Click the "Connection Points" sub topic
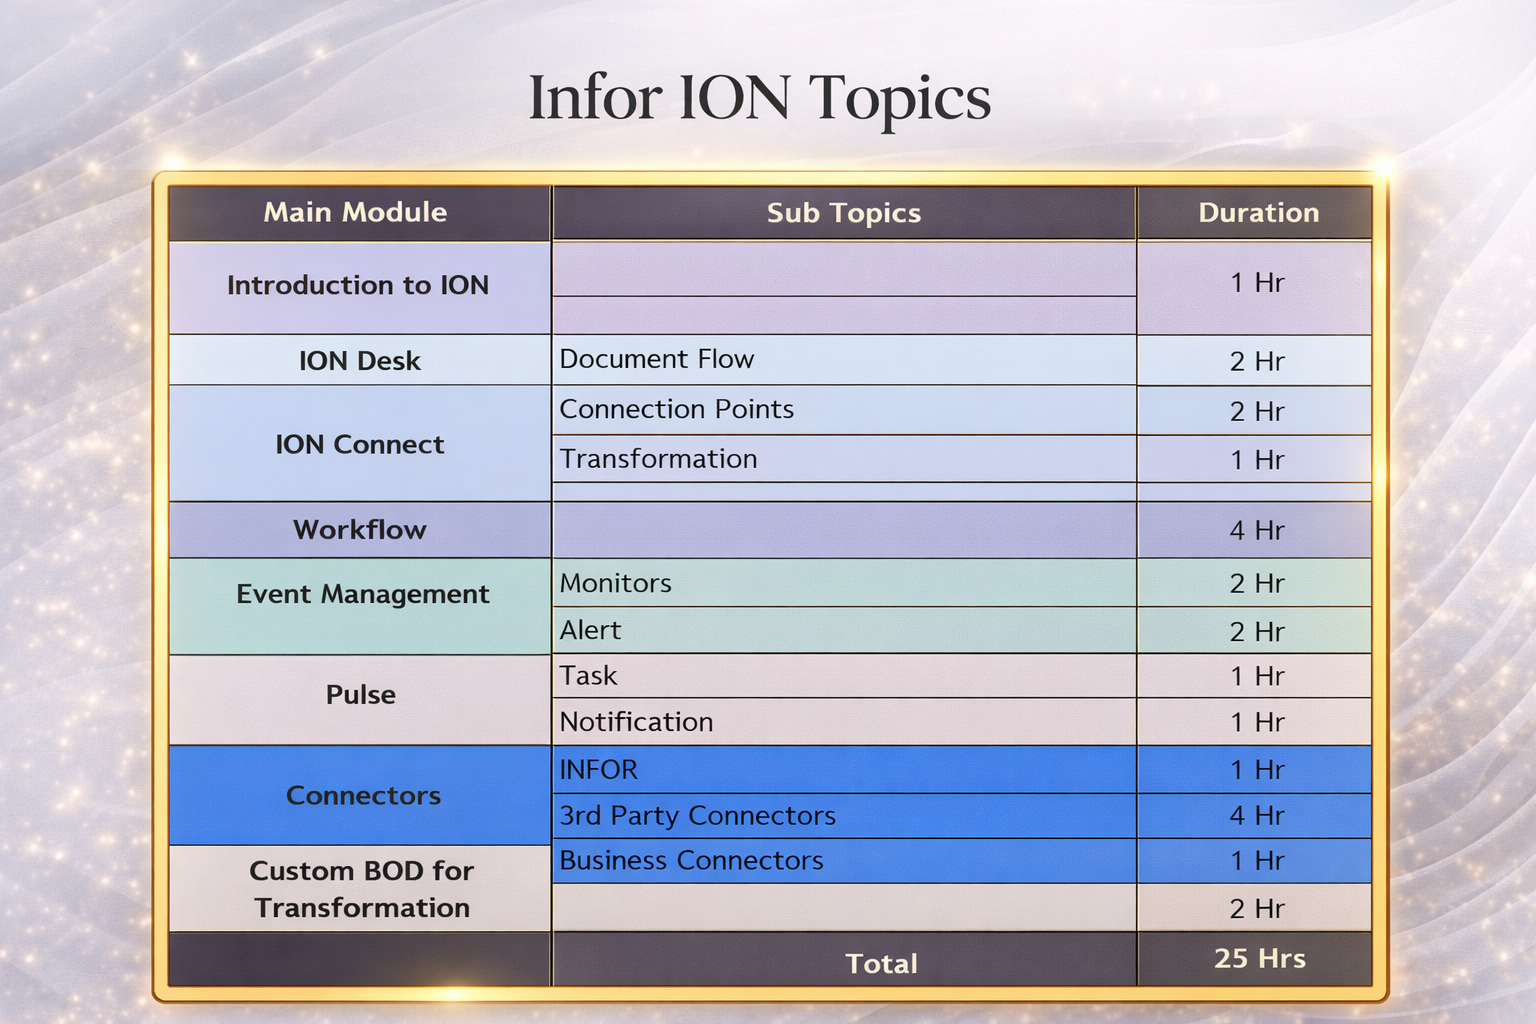This screenshot has width=1536, height=1024. tap(677, 409)
